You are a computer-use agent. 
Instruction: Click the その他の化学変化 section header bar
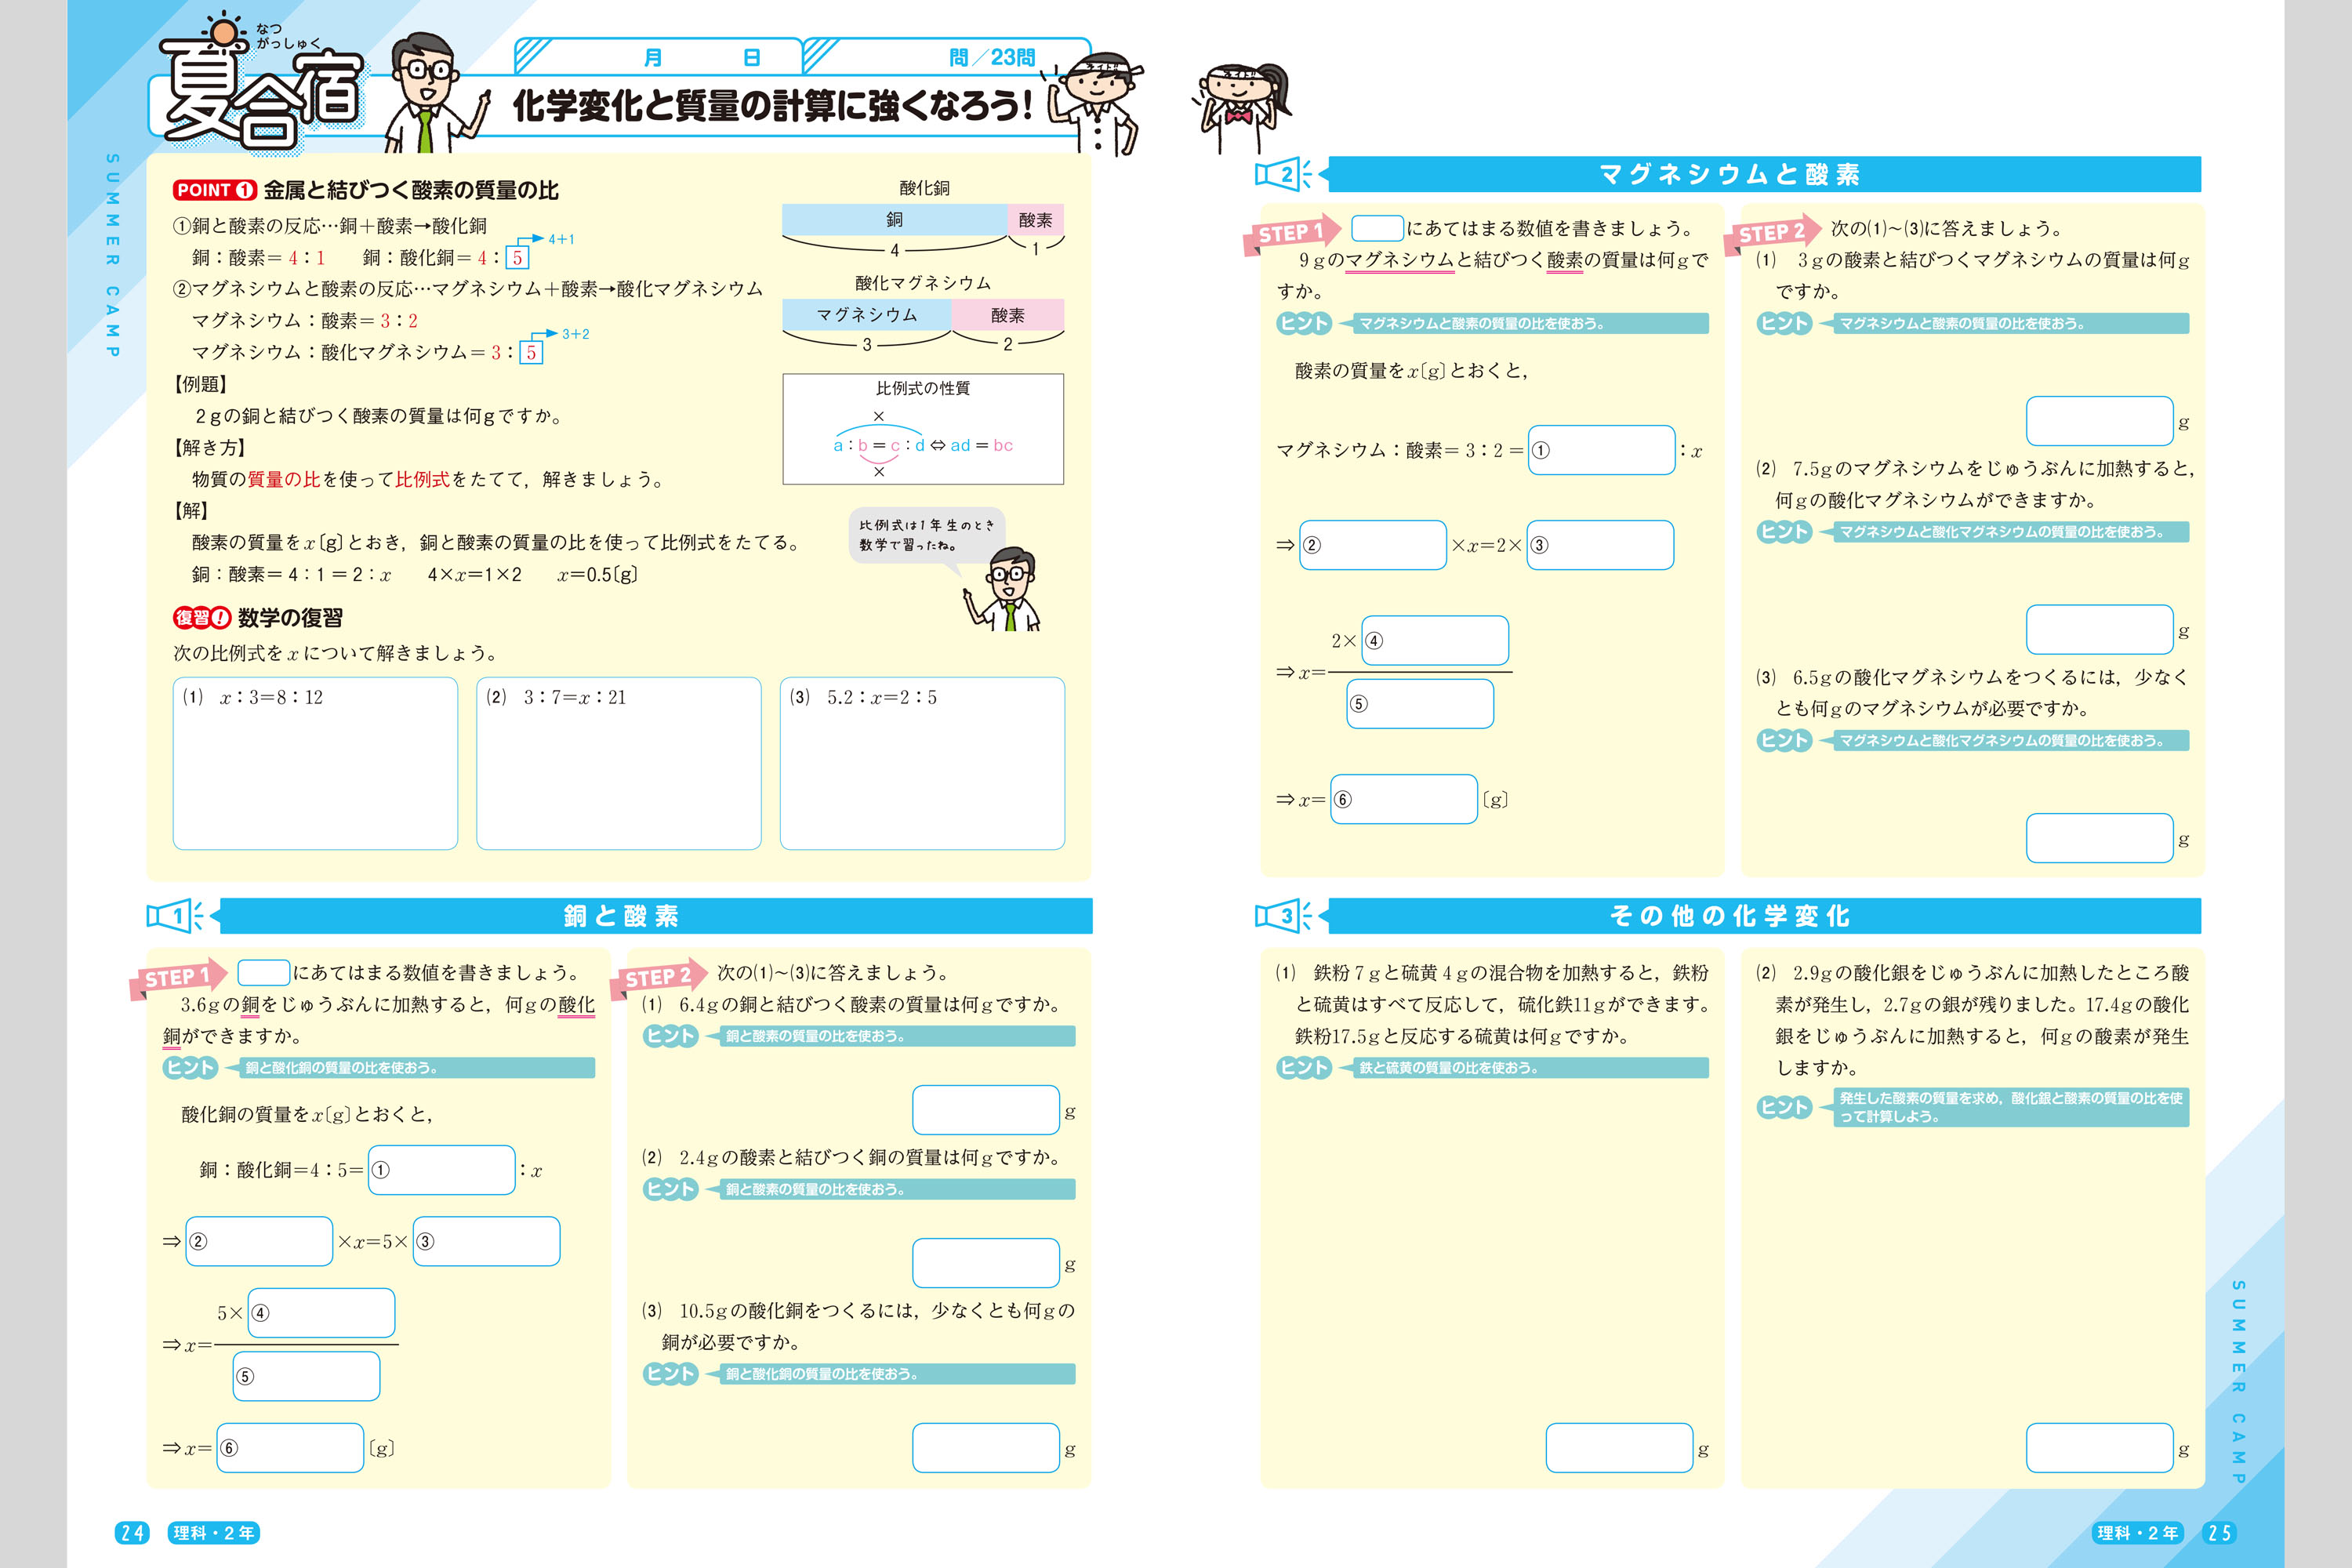pos(1764,915)
